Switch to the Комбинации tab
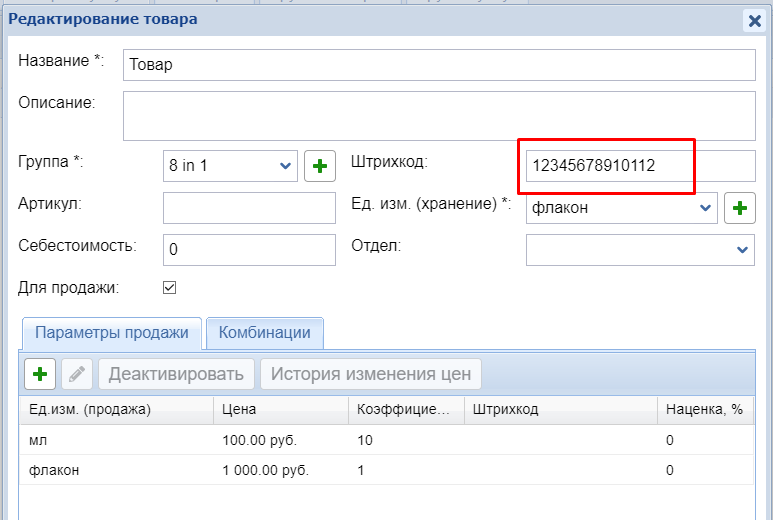 coord(265,333)
